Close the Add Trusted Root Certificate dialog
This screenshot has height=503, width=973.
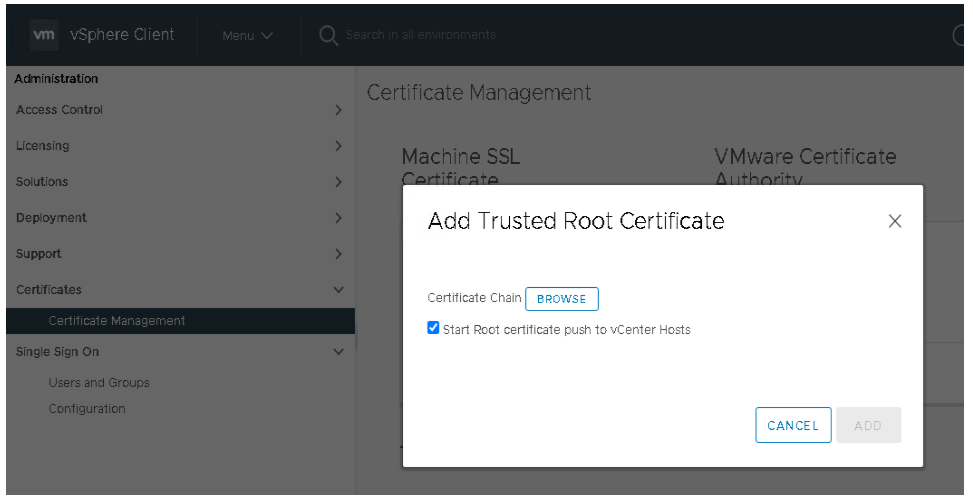coord(894,221)
